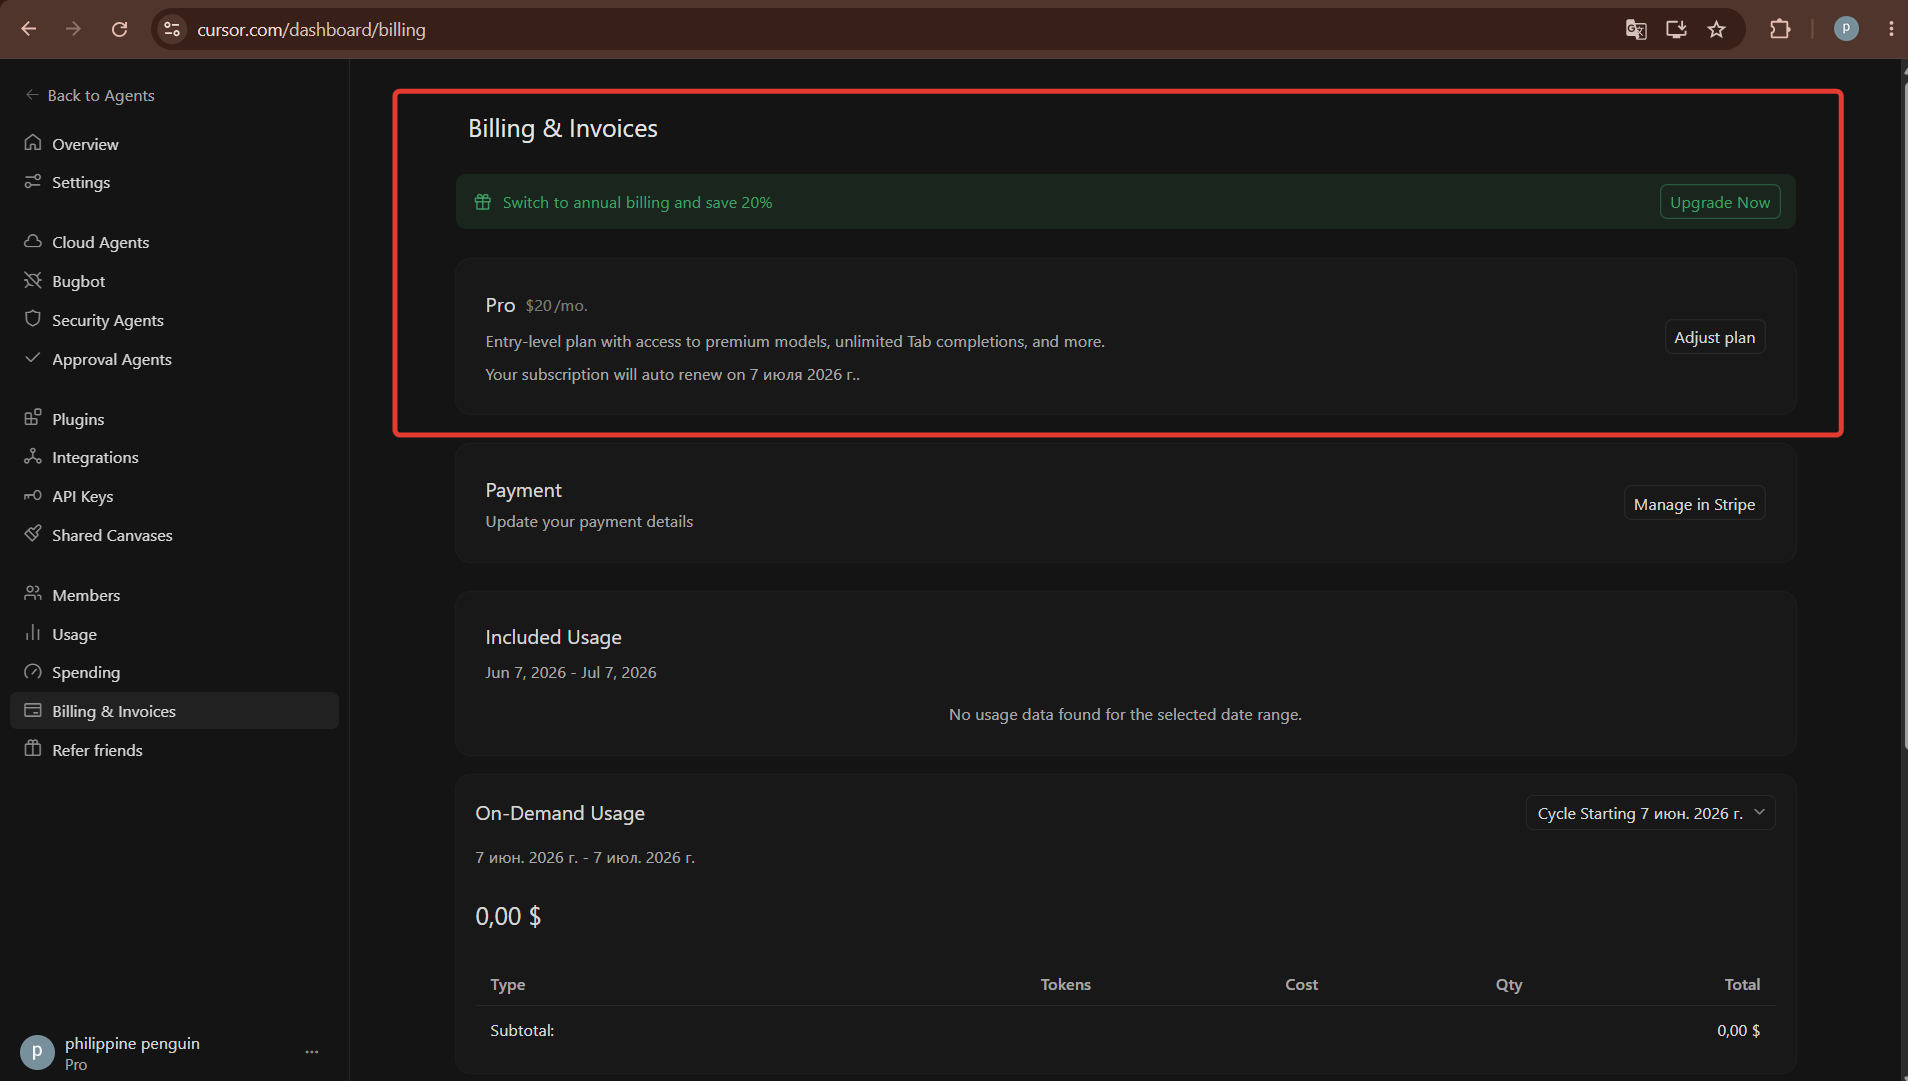Viewport: 1908px width, 1081px height.
Task: Click the Manage in Stripe button
Action: coord(1694,504)
